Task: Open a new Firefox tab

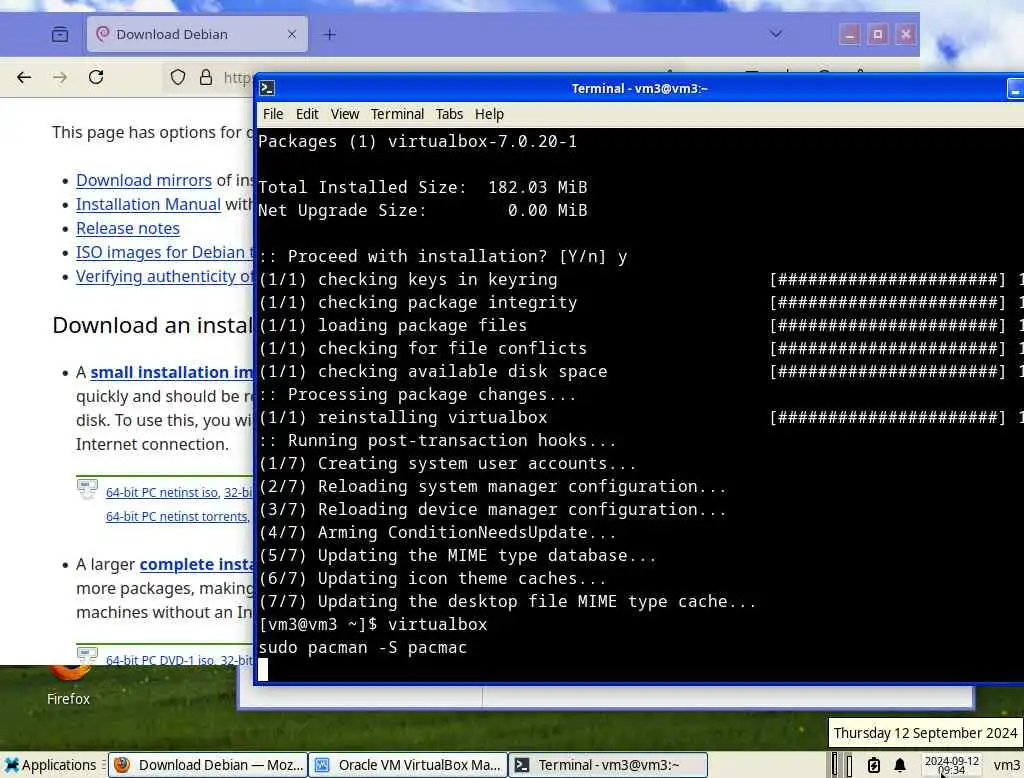Action: coord(330,34)
